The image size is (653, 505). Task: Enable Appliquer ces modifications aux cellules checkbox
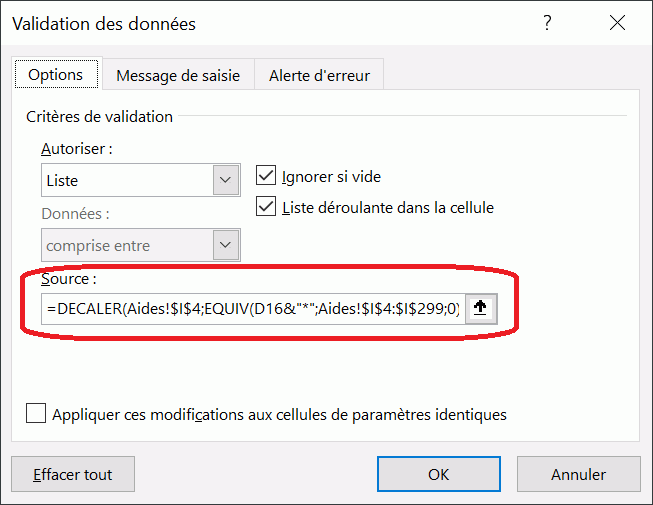37,414
